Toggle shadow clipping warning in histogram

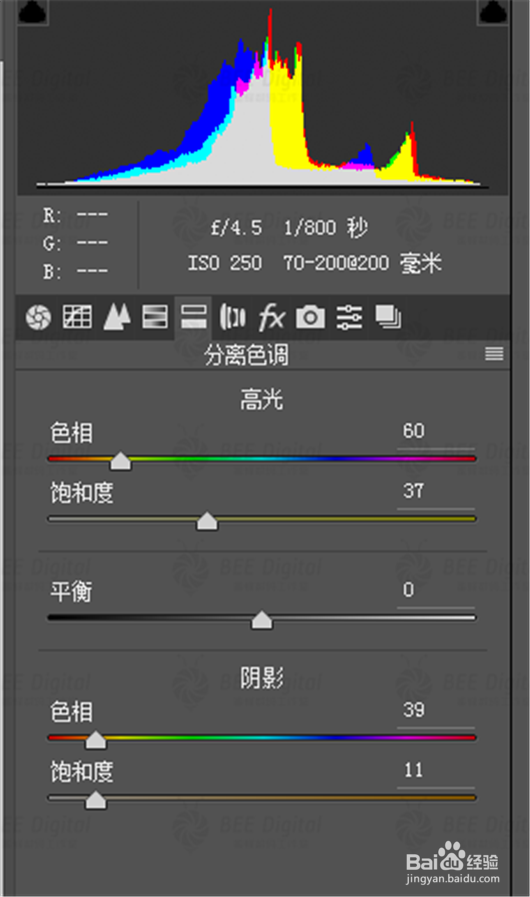pos(33,12)
